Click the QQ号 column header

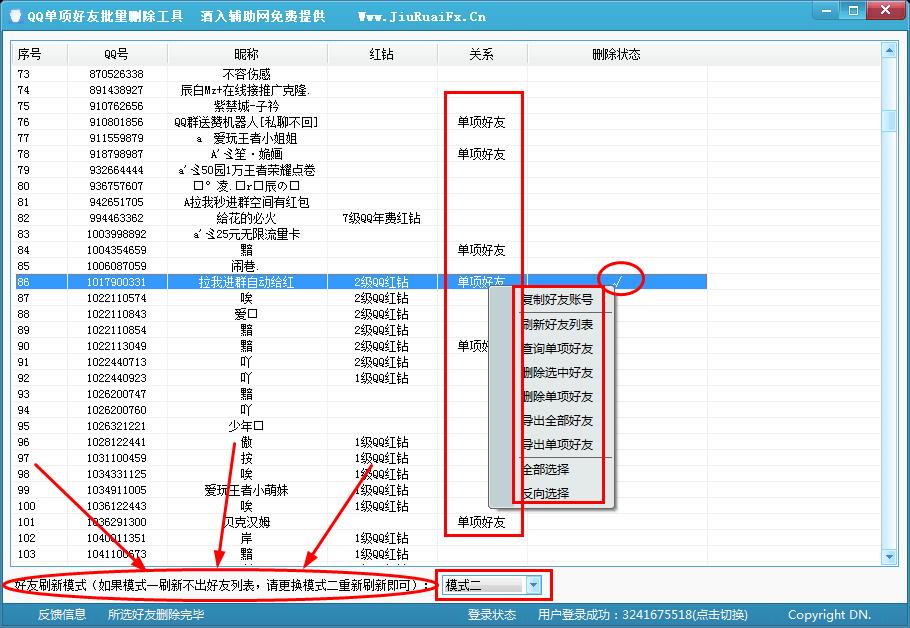pyautogui.click(x=117, y=54)
